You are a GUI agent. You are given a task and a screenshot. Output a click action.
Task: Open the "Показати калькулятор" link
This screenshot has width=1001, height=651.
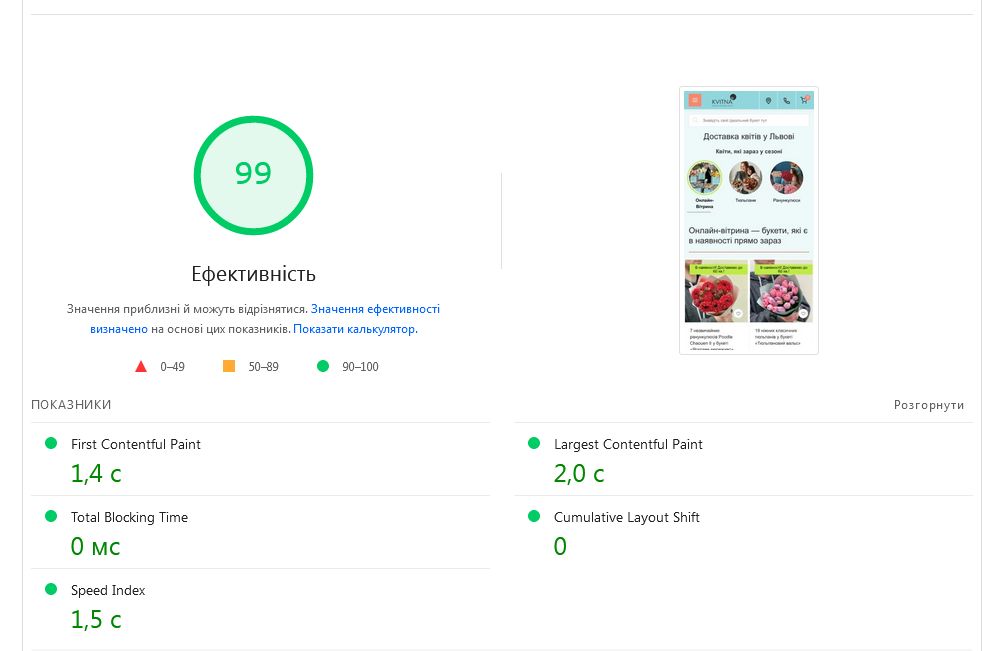[x=355, y=329]
